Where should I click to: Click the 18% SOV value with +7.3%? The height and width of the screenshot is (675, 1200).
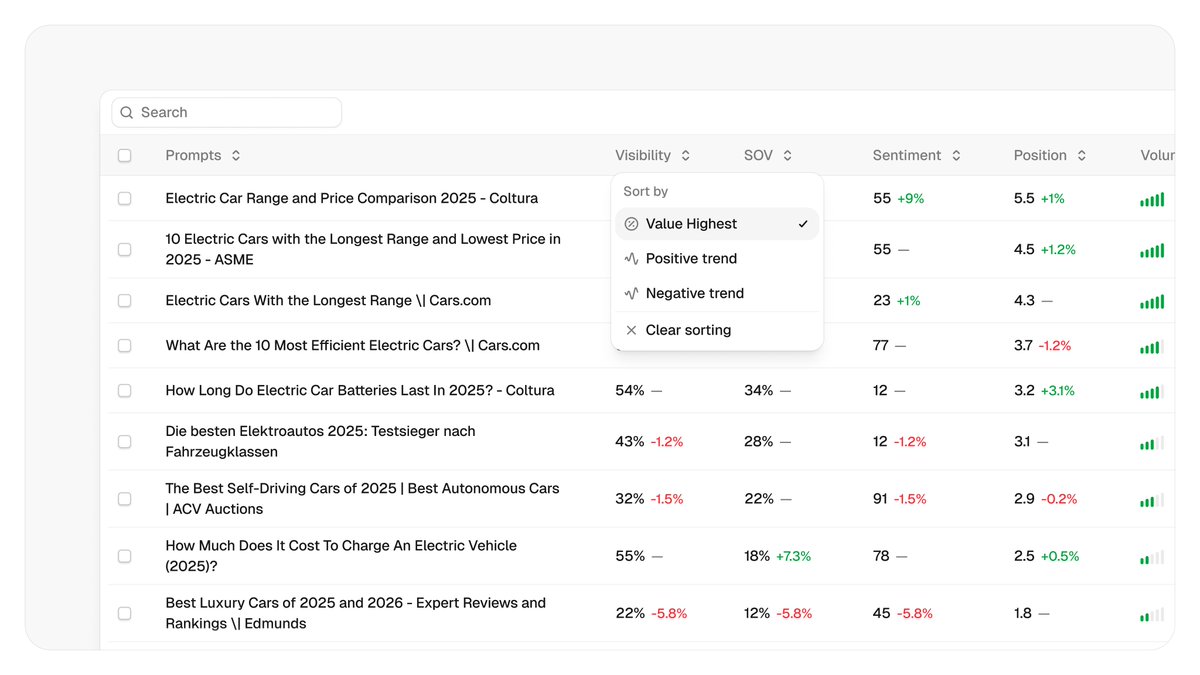[757, 556]
